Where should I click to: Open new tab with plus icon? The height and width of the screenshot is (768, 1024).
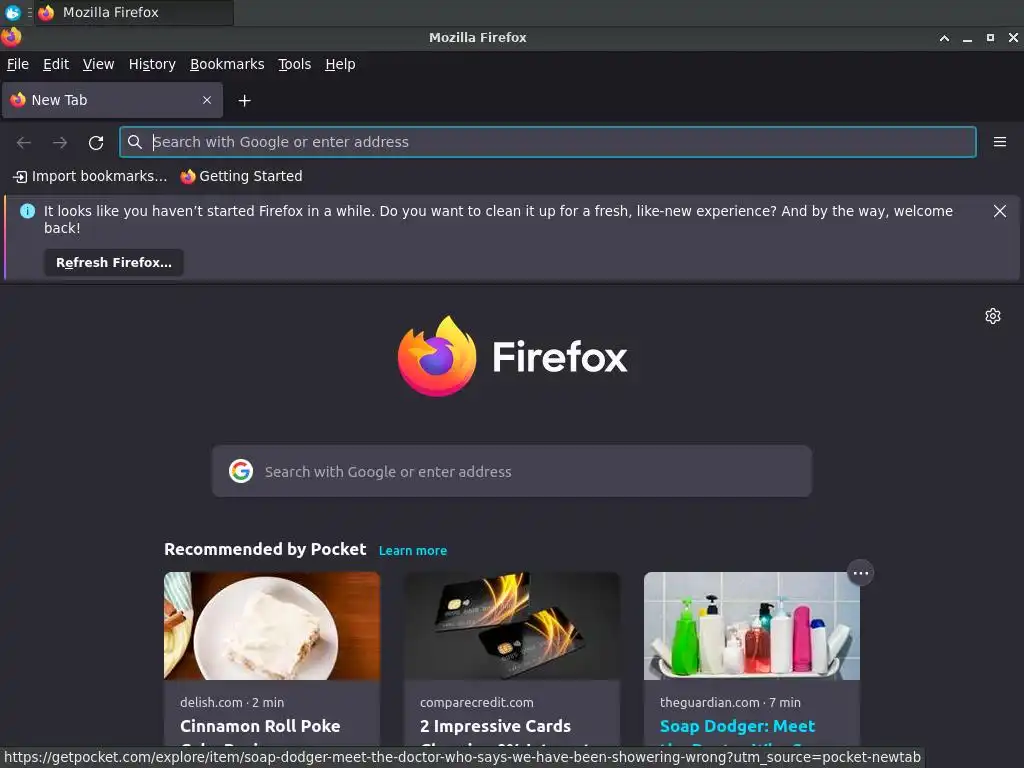point(244,101)
